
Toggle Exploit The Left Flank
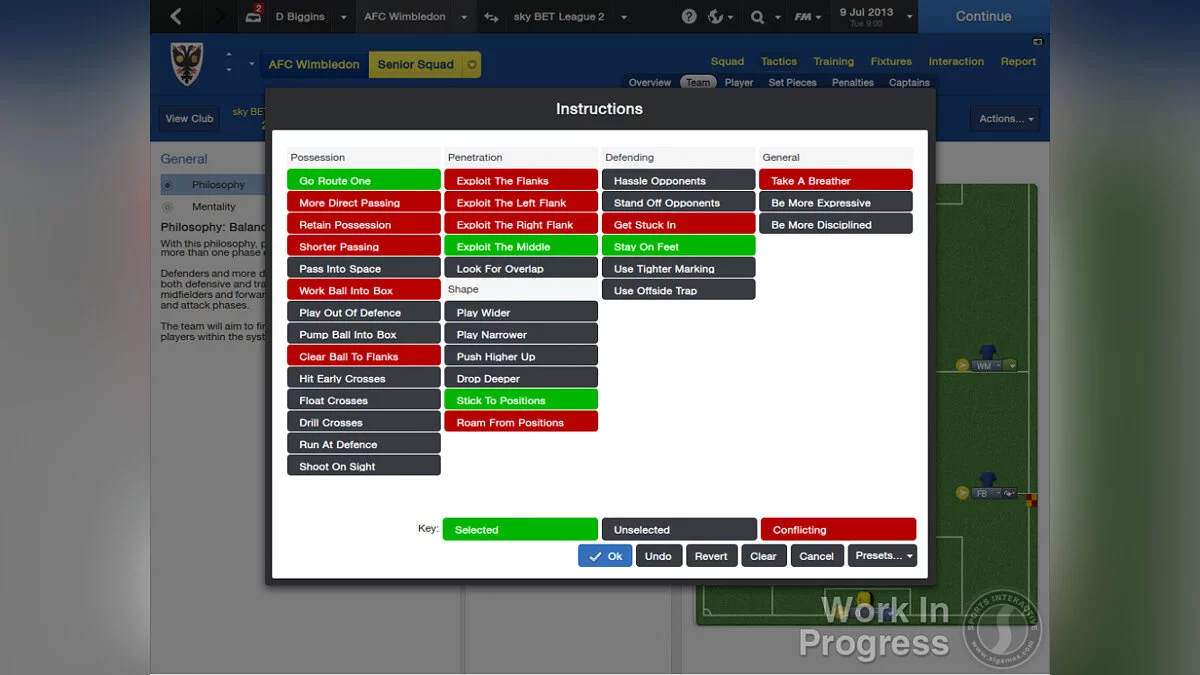pyautogui.click(x=521, y=202)
